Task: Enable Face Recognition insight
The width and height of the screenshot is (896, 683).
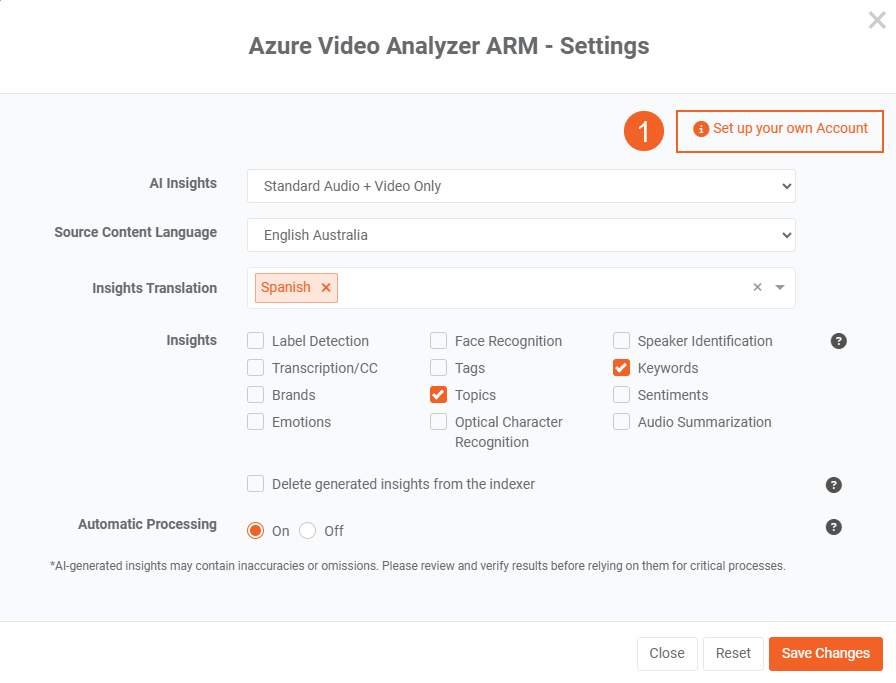Action: tap(439, 341)
